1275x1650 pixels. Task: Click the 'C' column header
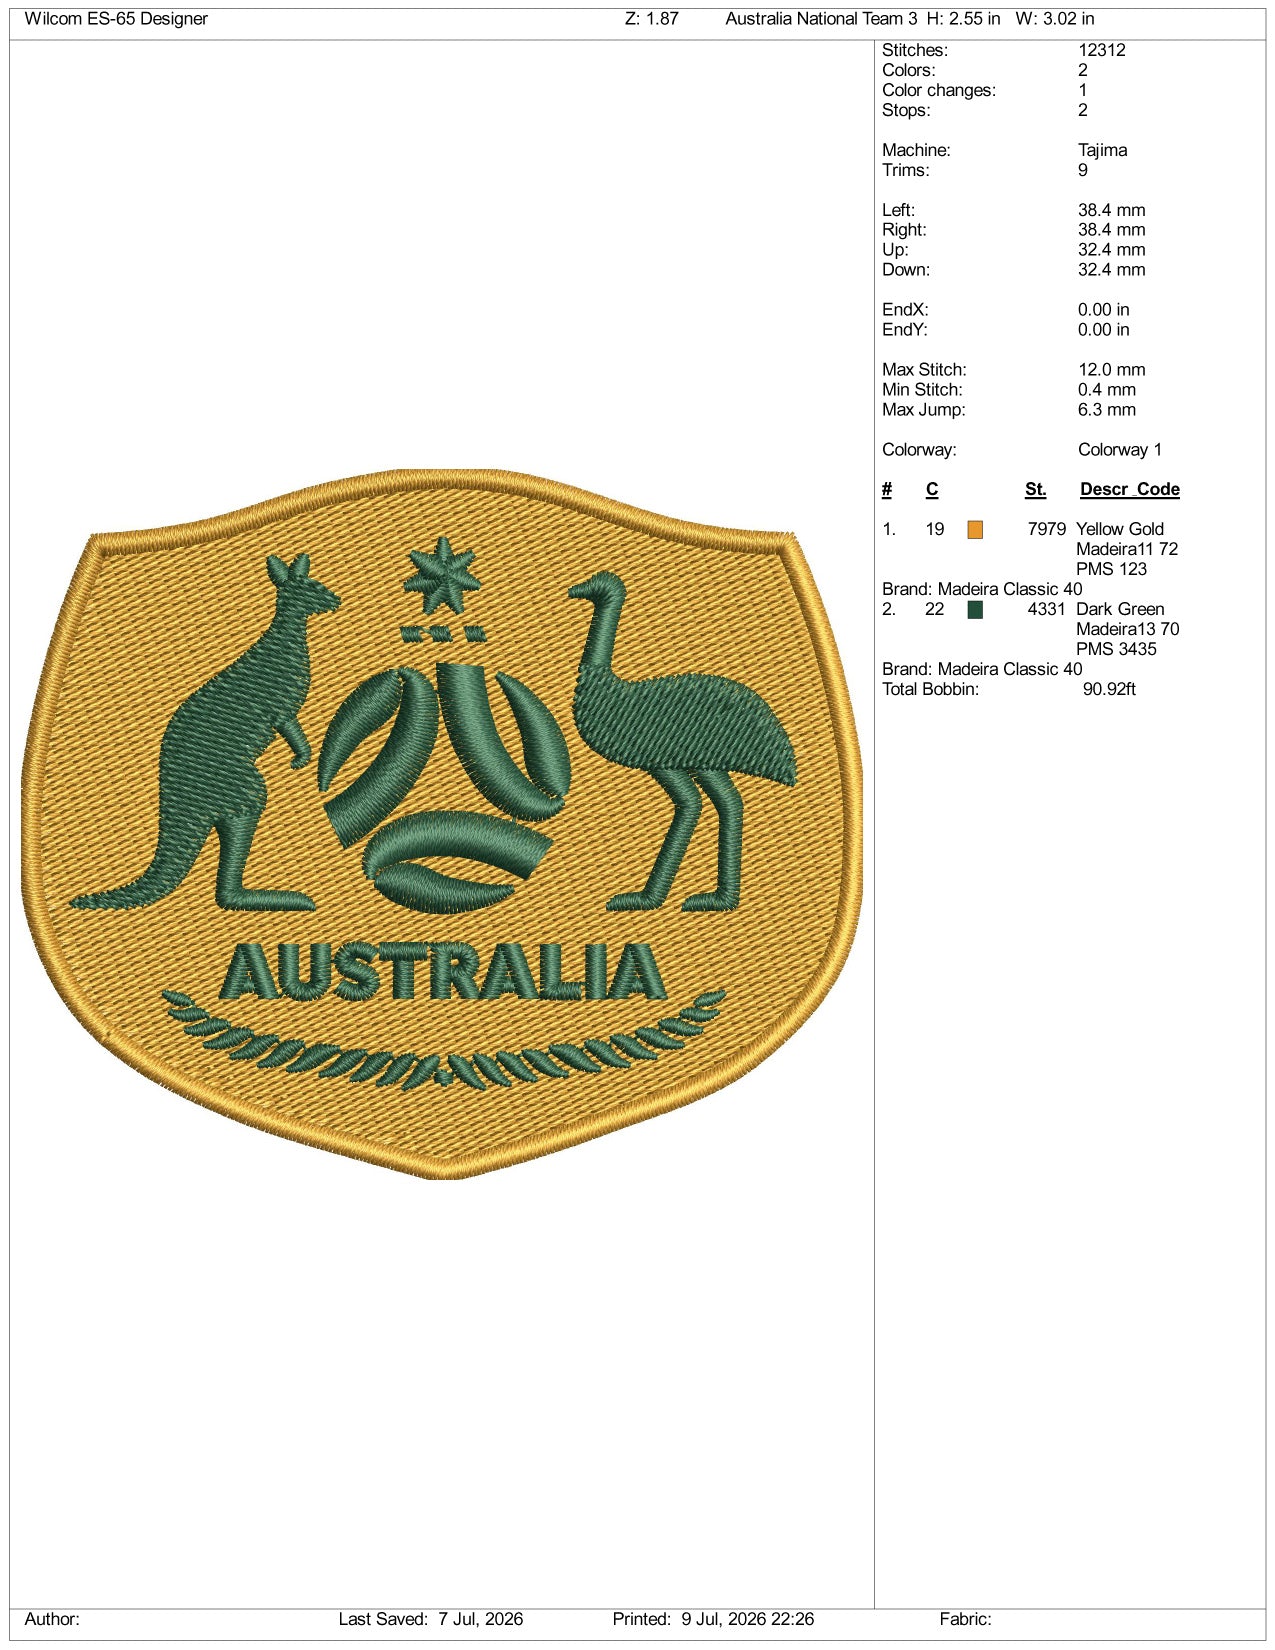pyautogui.click(x=932, y=490)
